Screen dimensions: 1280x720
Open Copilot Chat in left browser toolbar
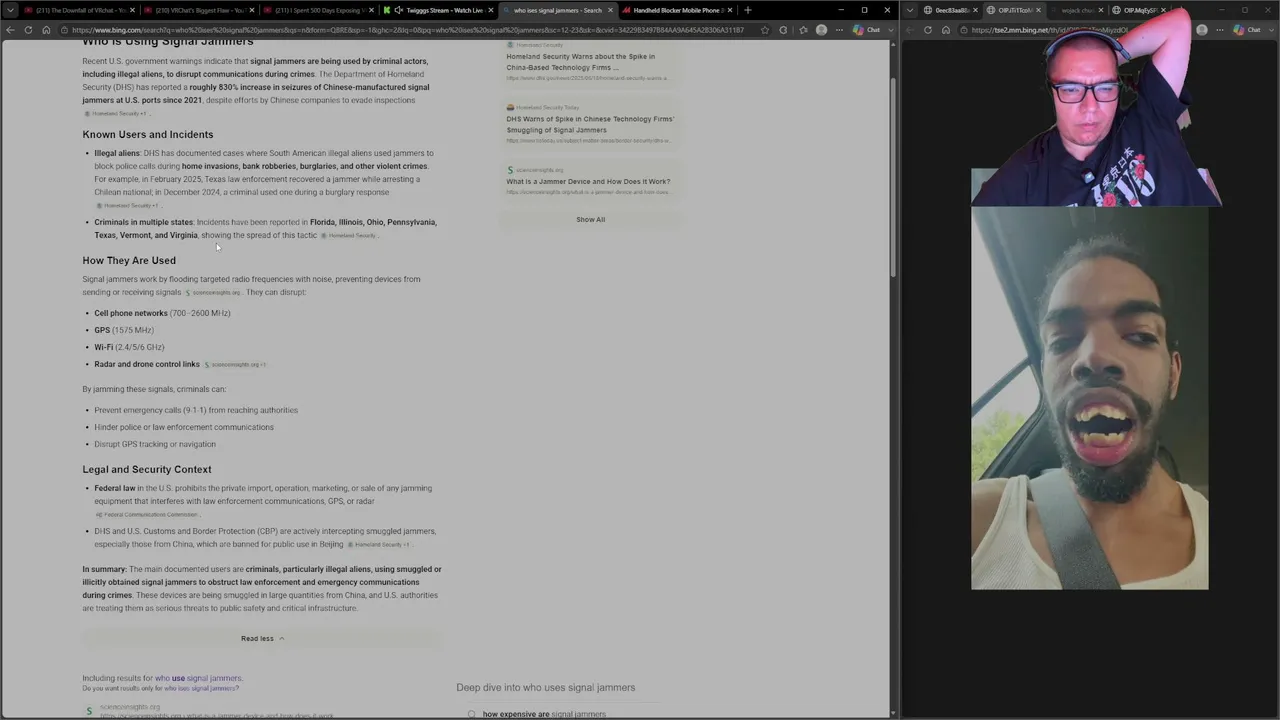coord(866,30)
